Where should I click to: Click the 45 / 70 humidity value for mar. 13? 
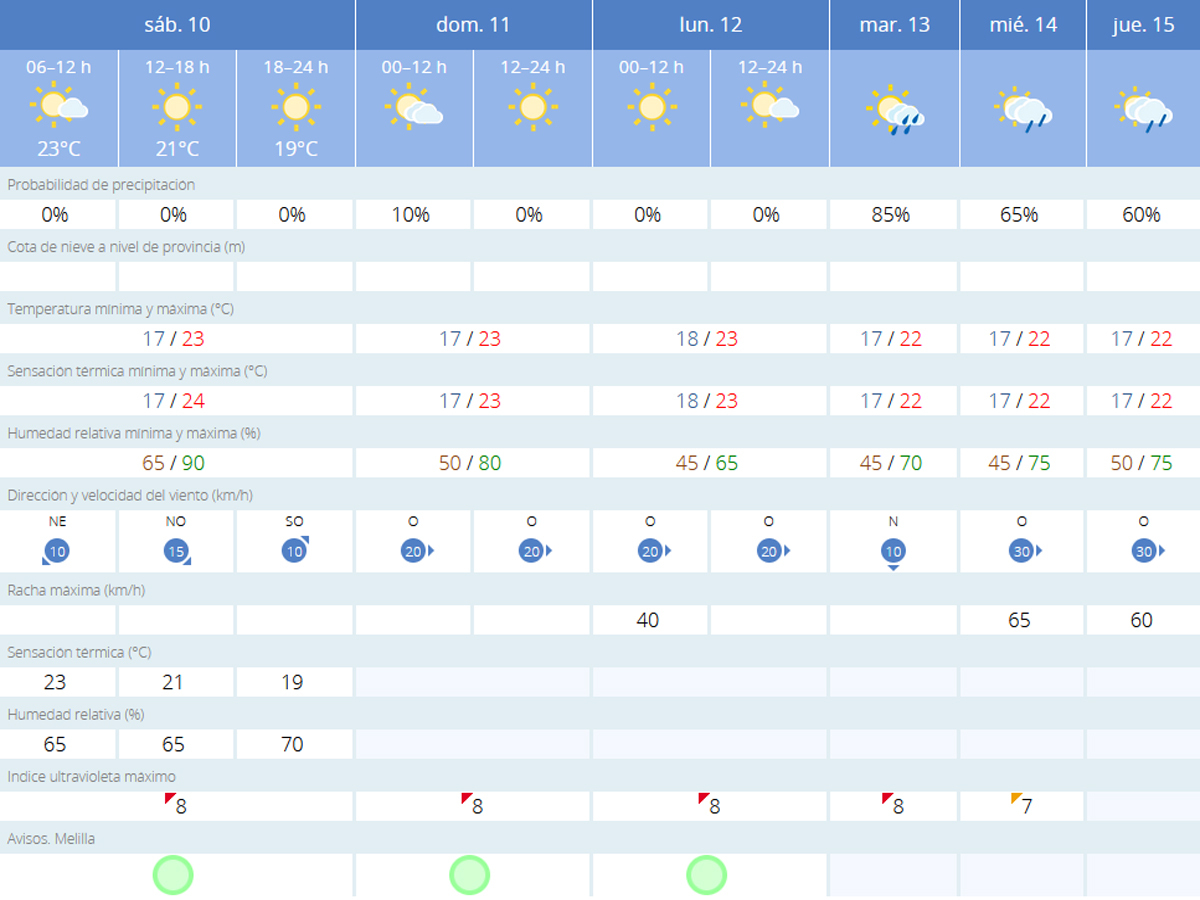[891, 463]
